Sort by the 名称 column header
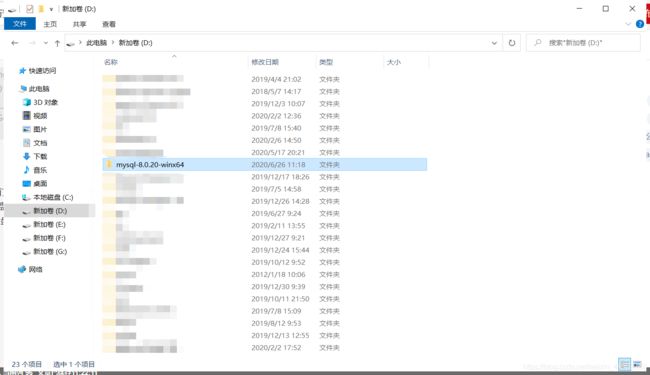The image size is (650, 375). coord(111,62)
